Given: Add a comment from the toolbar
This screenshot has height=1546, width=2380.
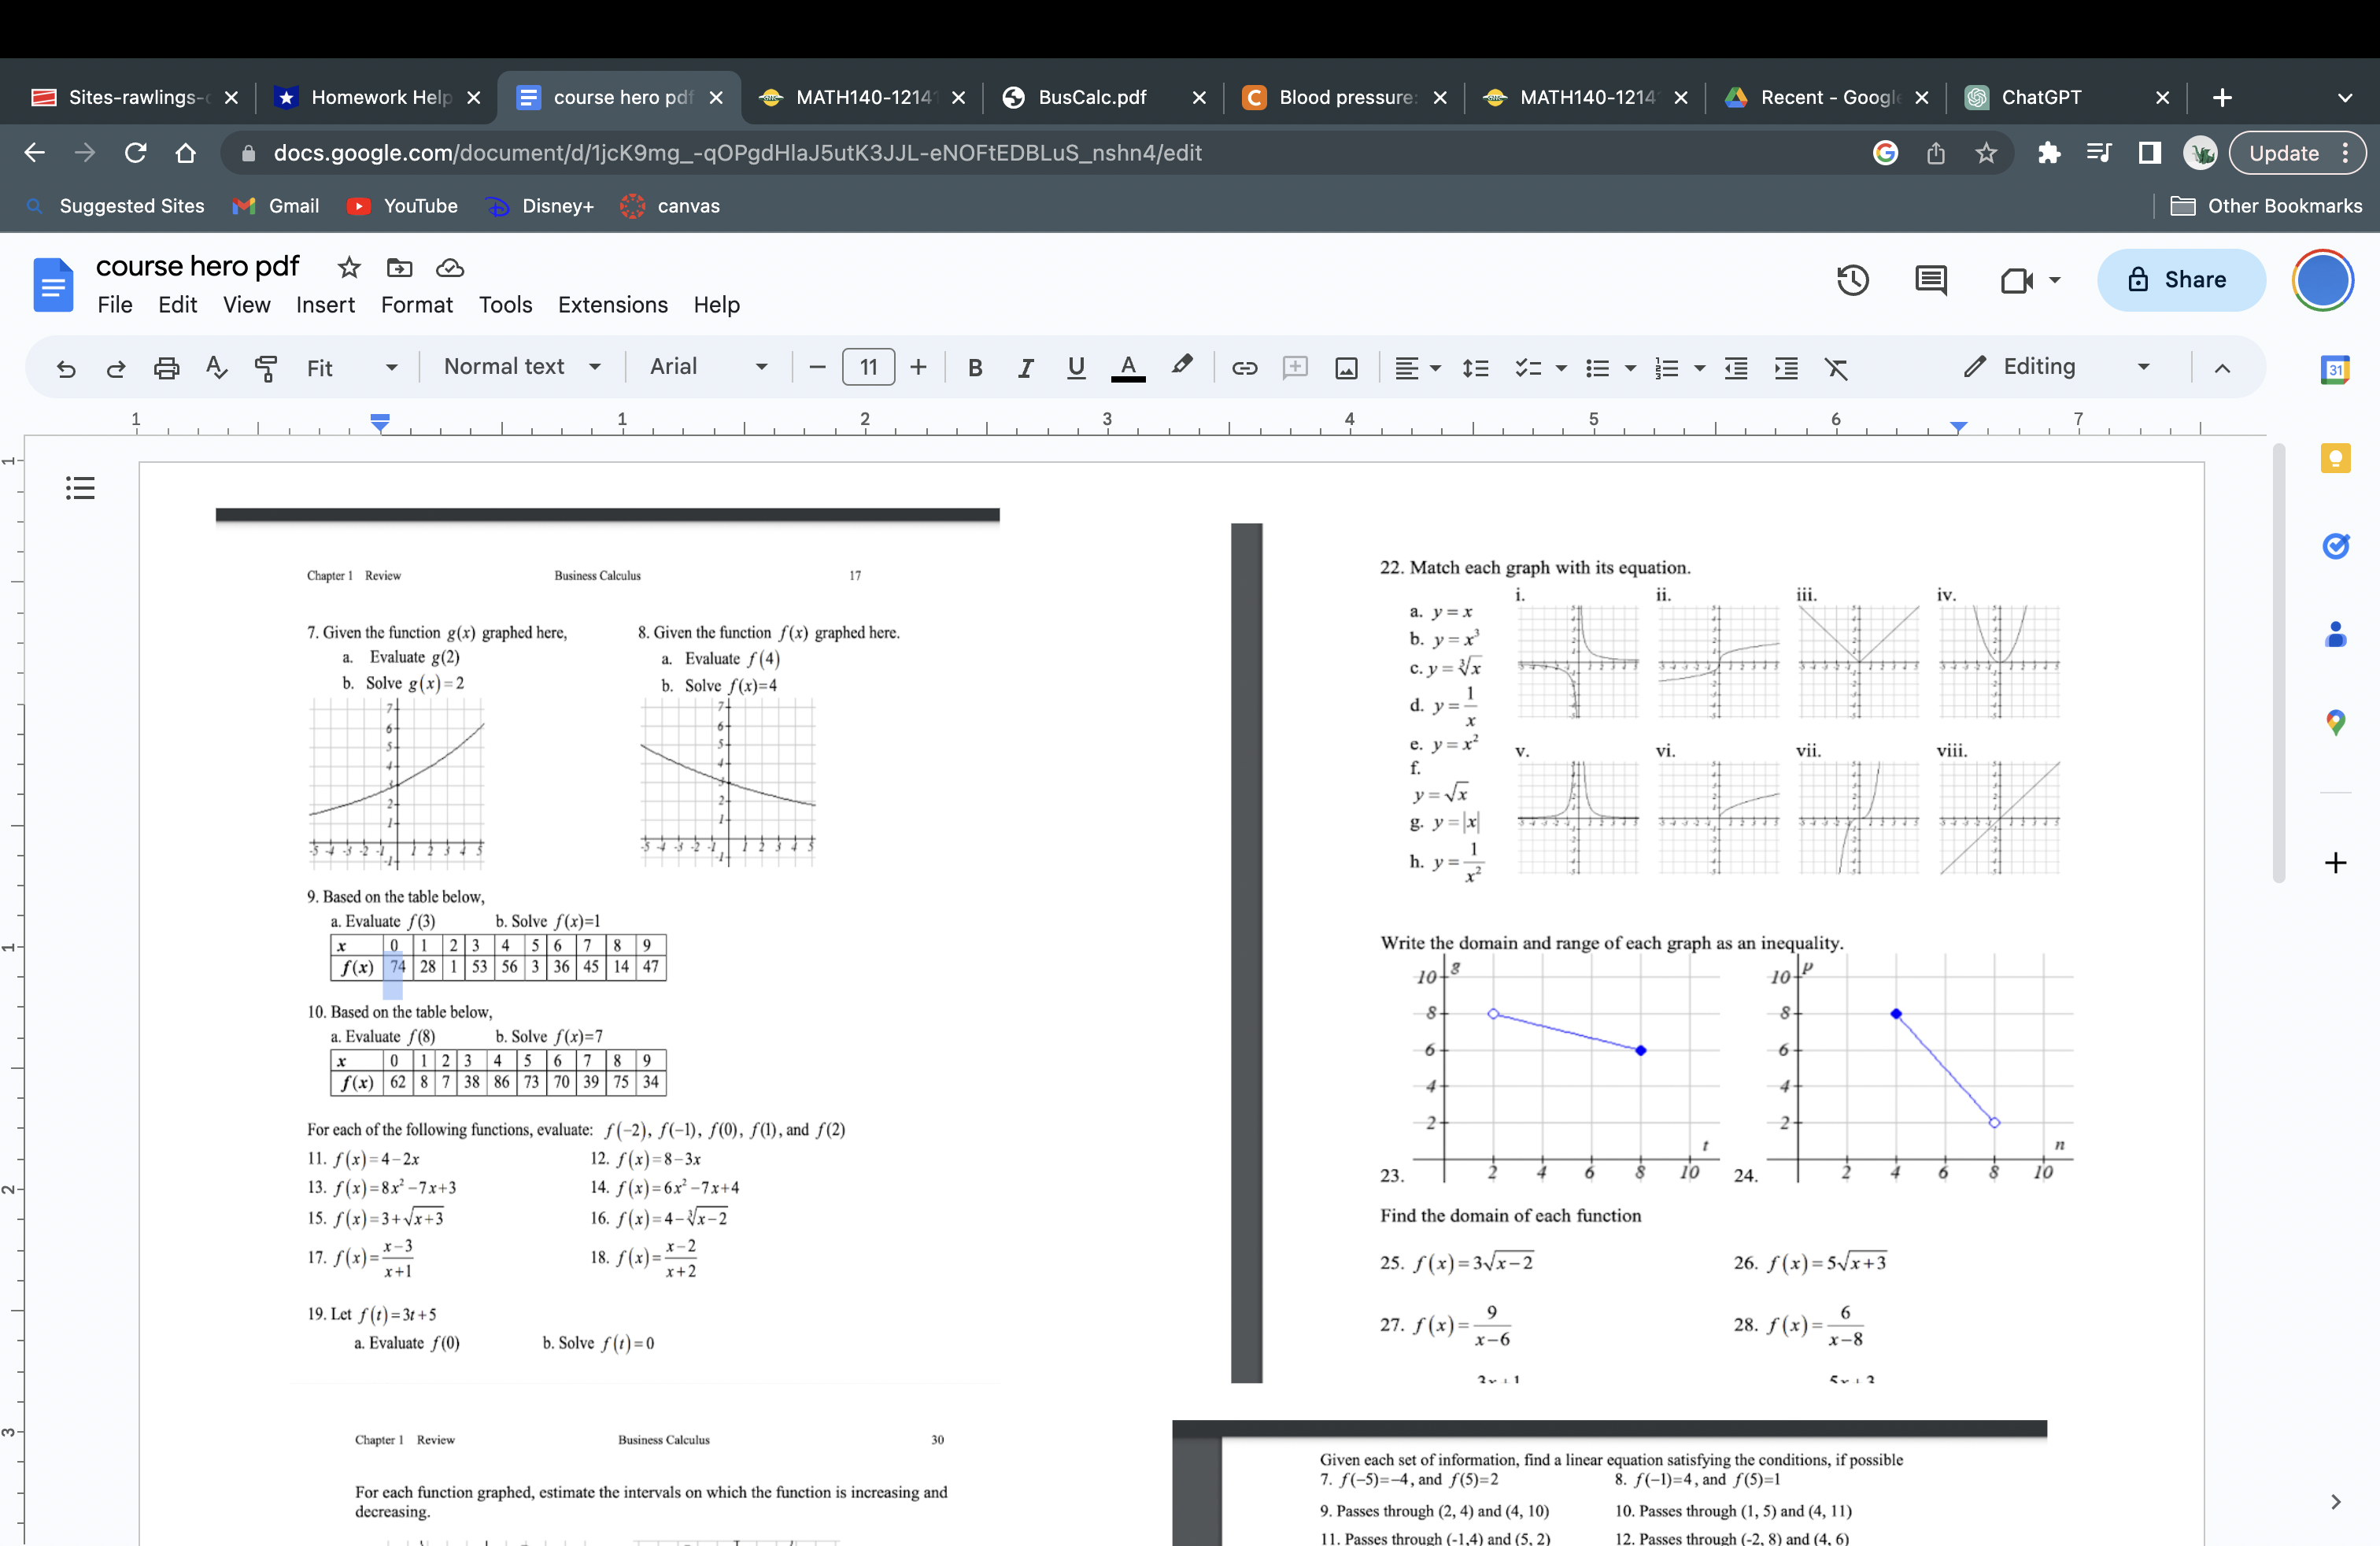Looking at the screenshot, I should [x=1294, y=368].
